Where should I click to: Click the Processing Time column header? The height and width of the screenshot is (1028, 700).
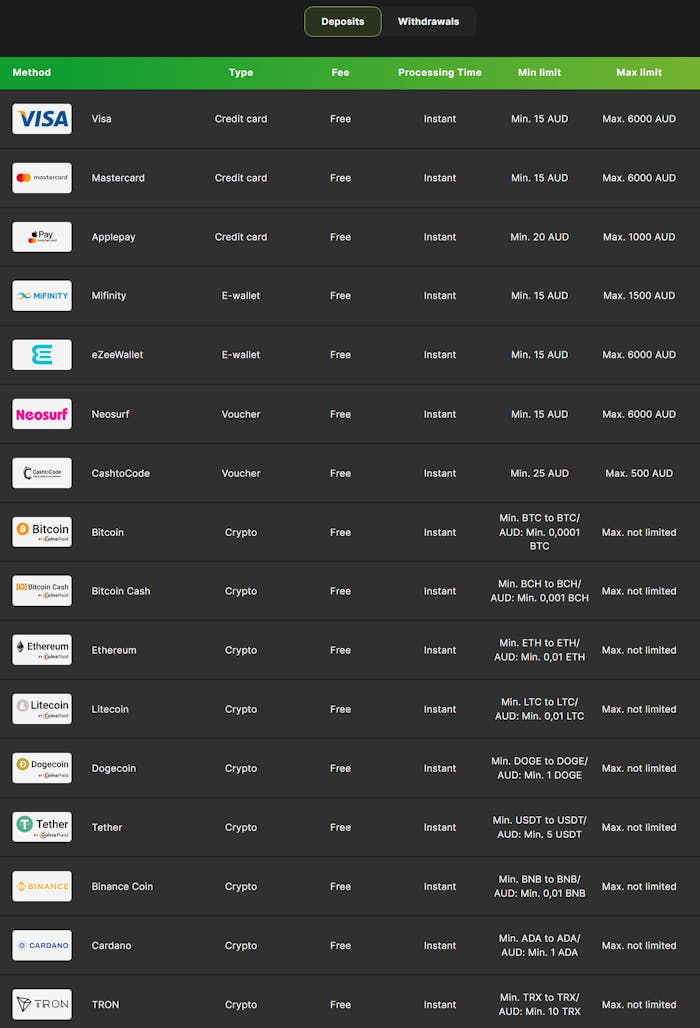(x=440, y=72)
